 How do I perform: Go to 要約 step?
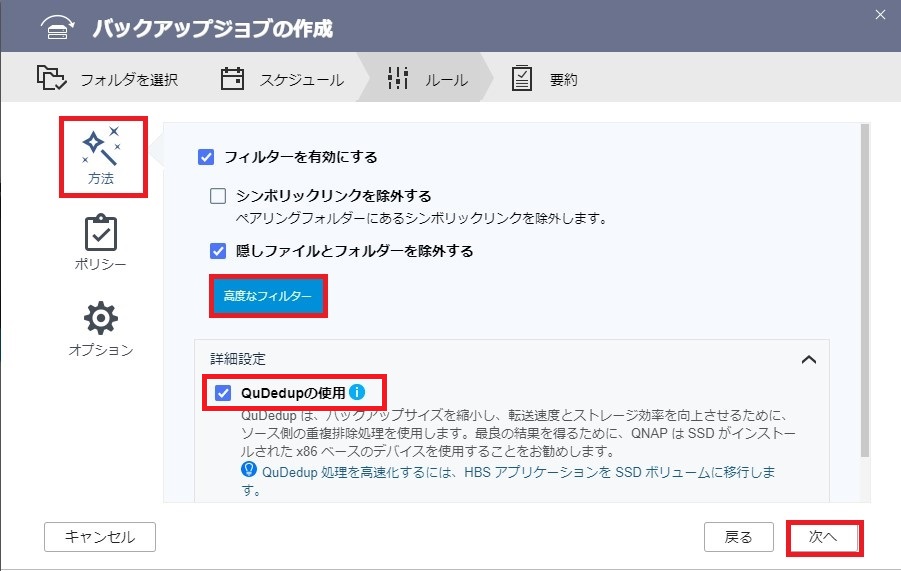tap(544, 78)
